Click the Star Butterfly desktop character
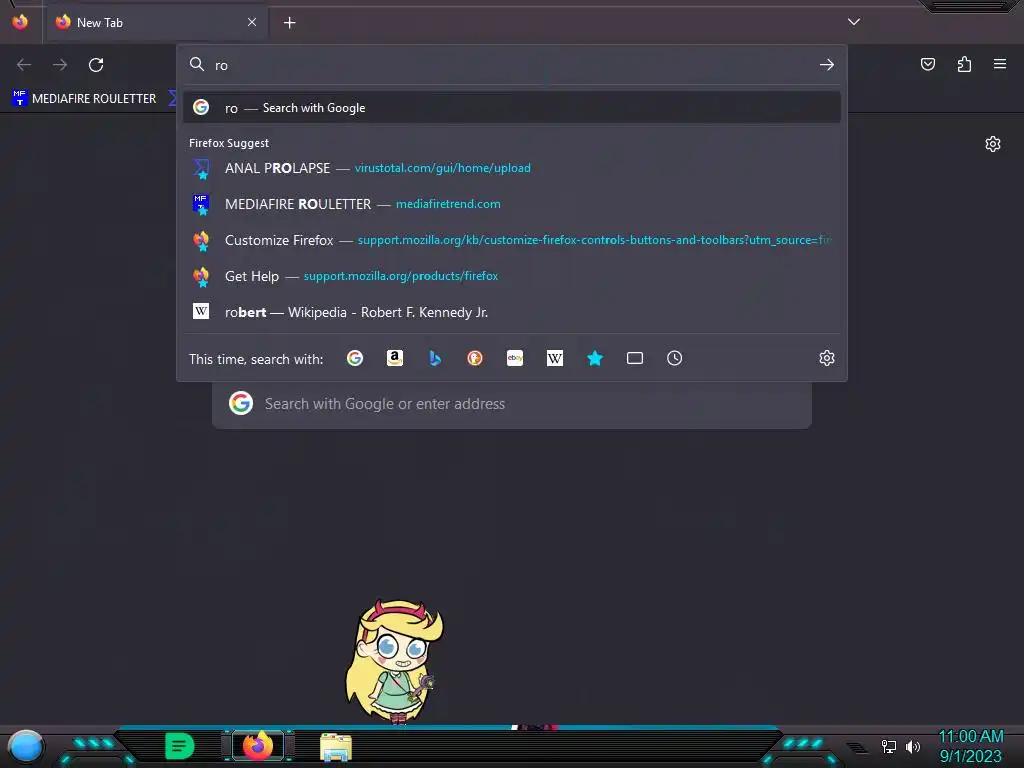Viewport: 1024px width, 768px height. [394, 662]
